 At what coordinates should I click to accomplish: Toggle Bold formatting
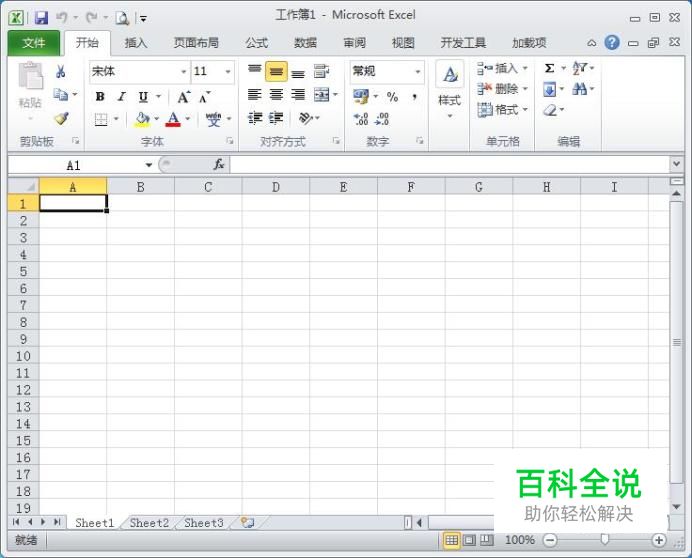point(100,97)
